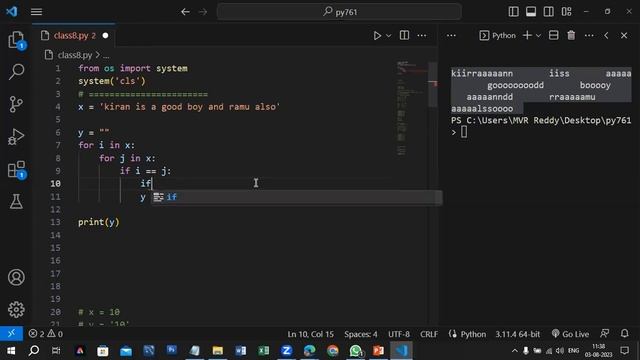
Task: Open the Run and Debug view
Action: click(16, 137)
